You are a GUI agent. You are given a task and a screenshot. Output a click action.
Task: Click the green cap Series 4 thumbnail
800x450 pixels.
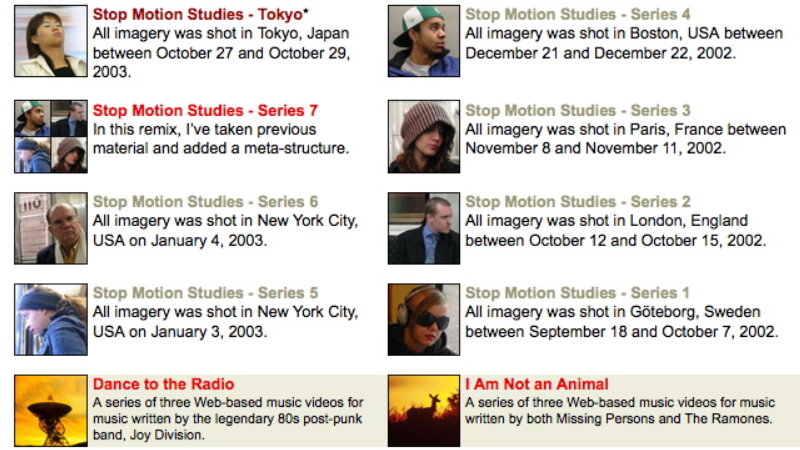click(423, 41)
